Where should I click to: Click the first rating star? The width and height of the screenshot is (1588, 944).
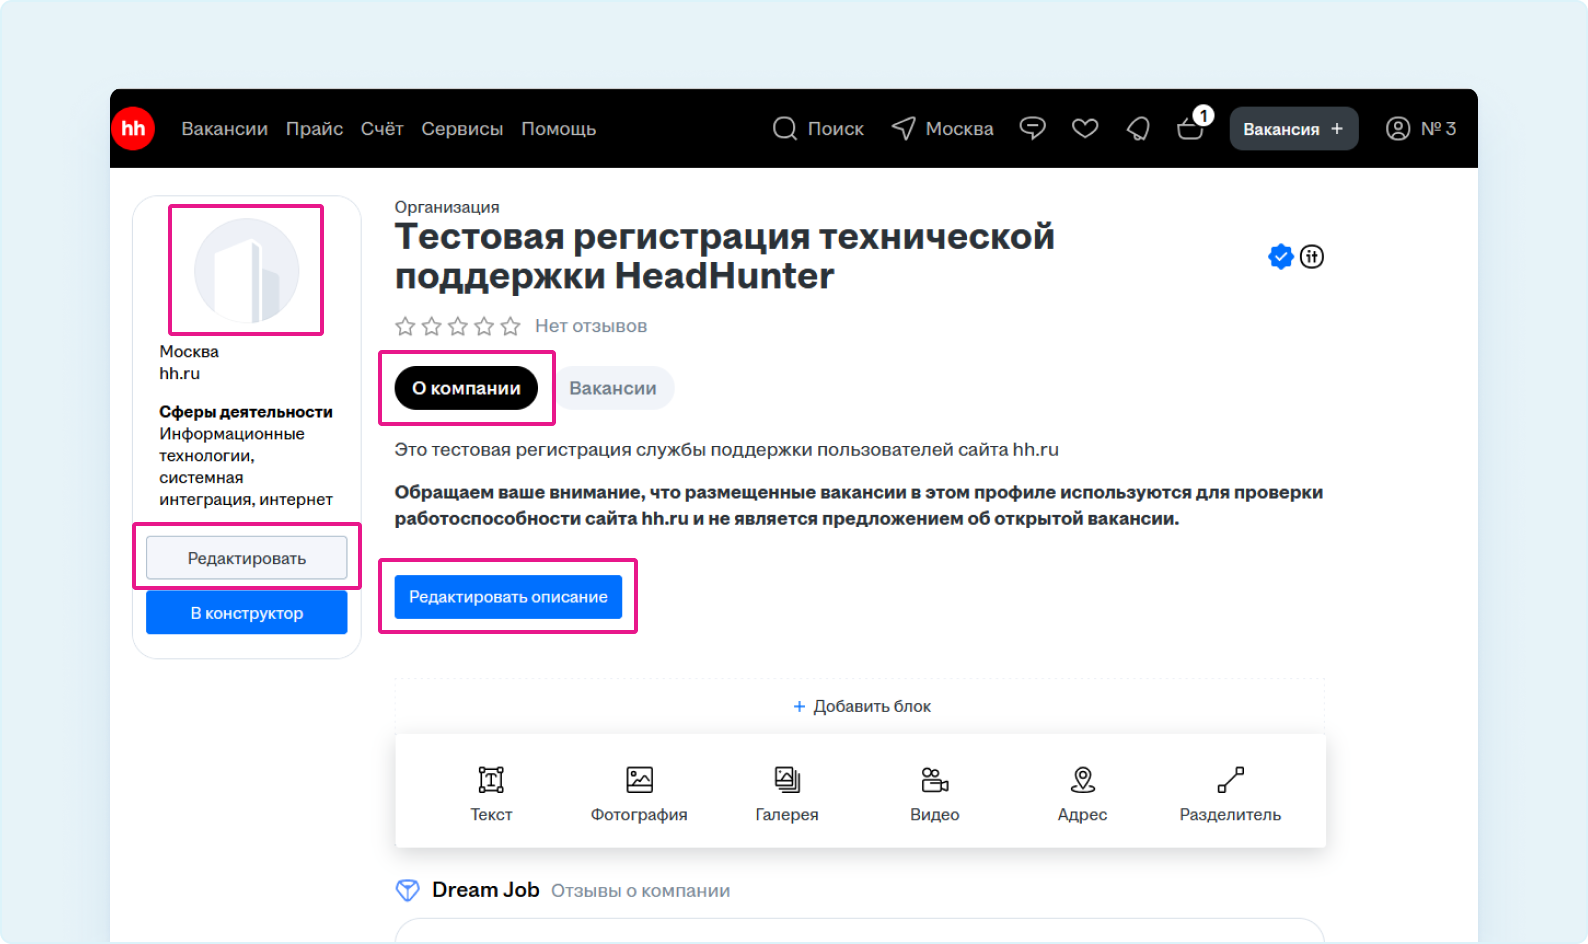click(405, 326)
